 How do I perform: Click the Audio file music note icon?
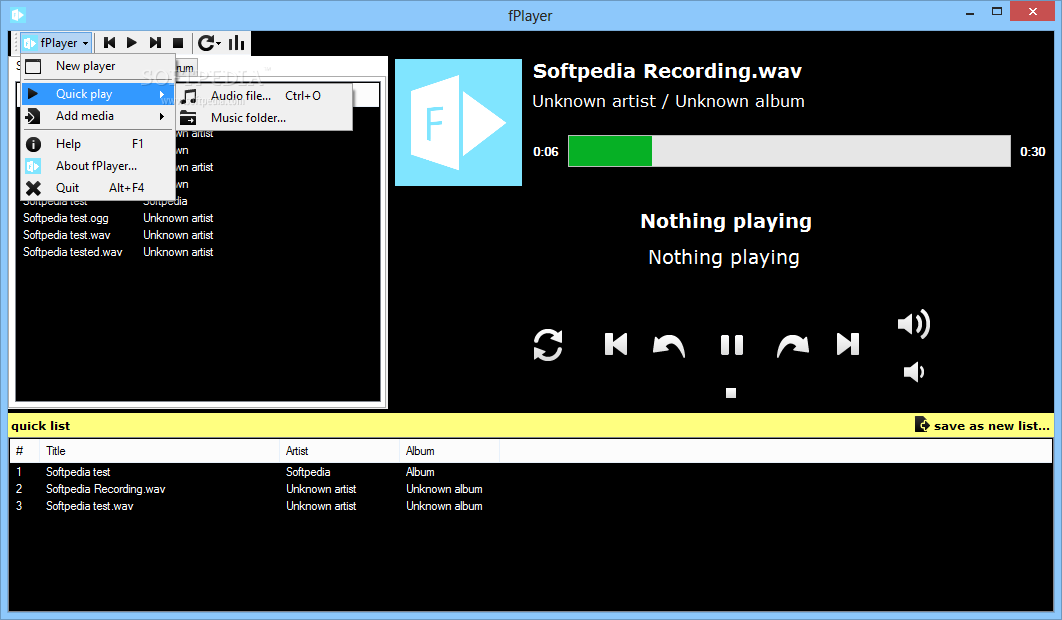tap(189, 96)
